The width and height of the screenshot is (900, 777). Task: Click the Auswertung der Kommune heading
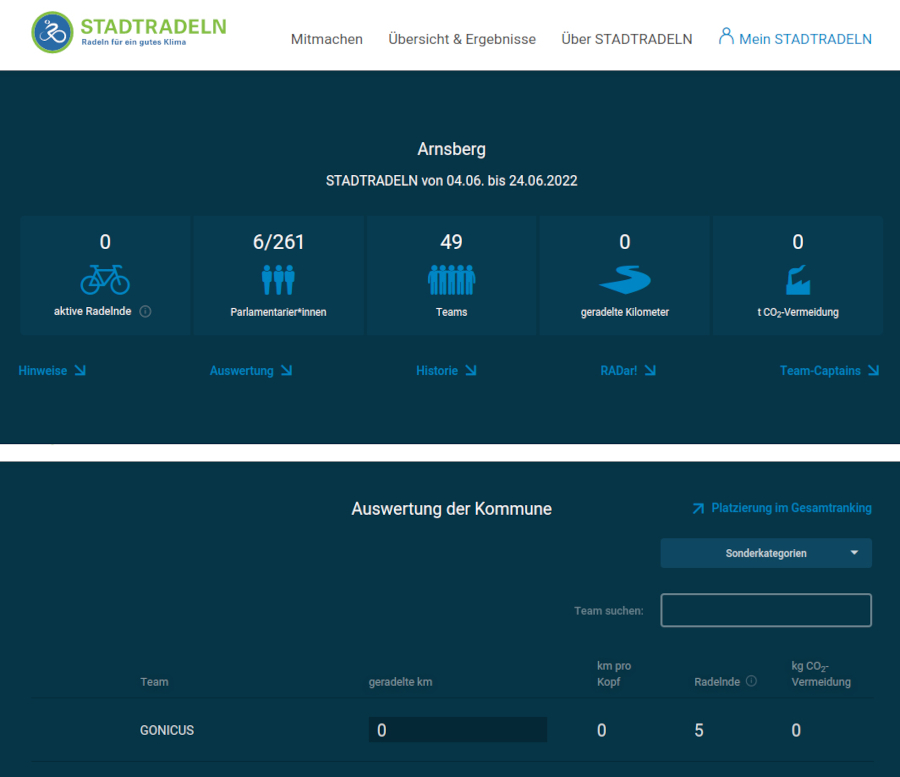click(x=451, y=509)
